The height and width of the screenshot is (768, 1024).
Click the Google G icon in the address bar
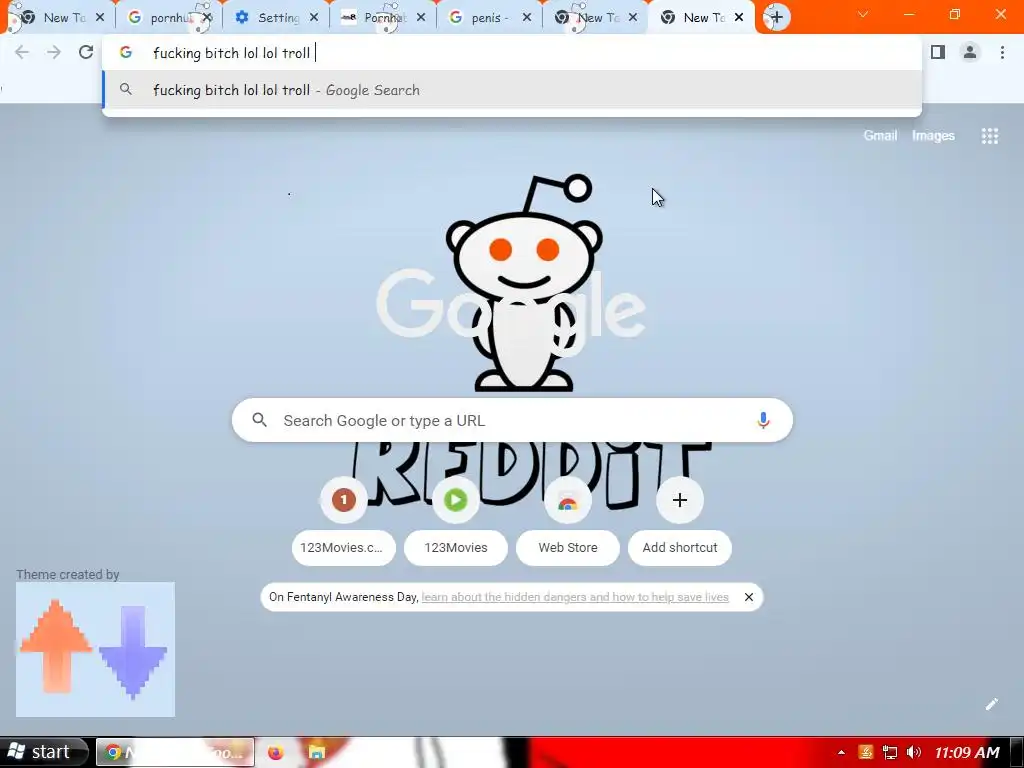click(x=126, y=52)
